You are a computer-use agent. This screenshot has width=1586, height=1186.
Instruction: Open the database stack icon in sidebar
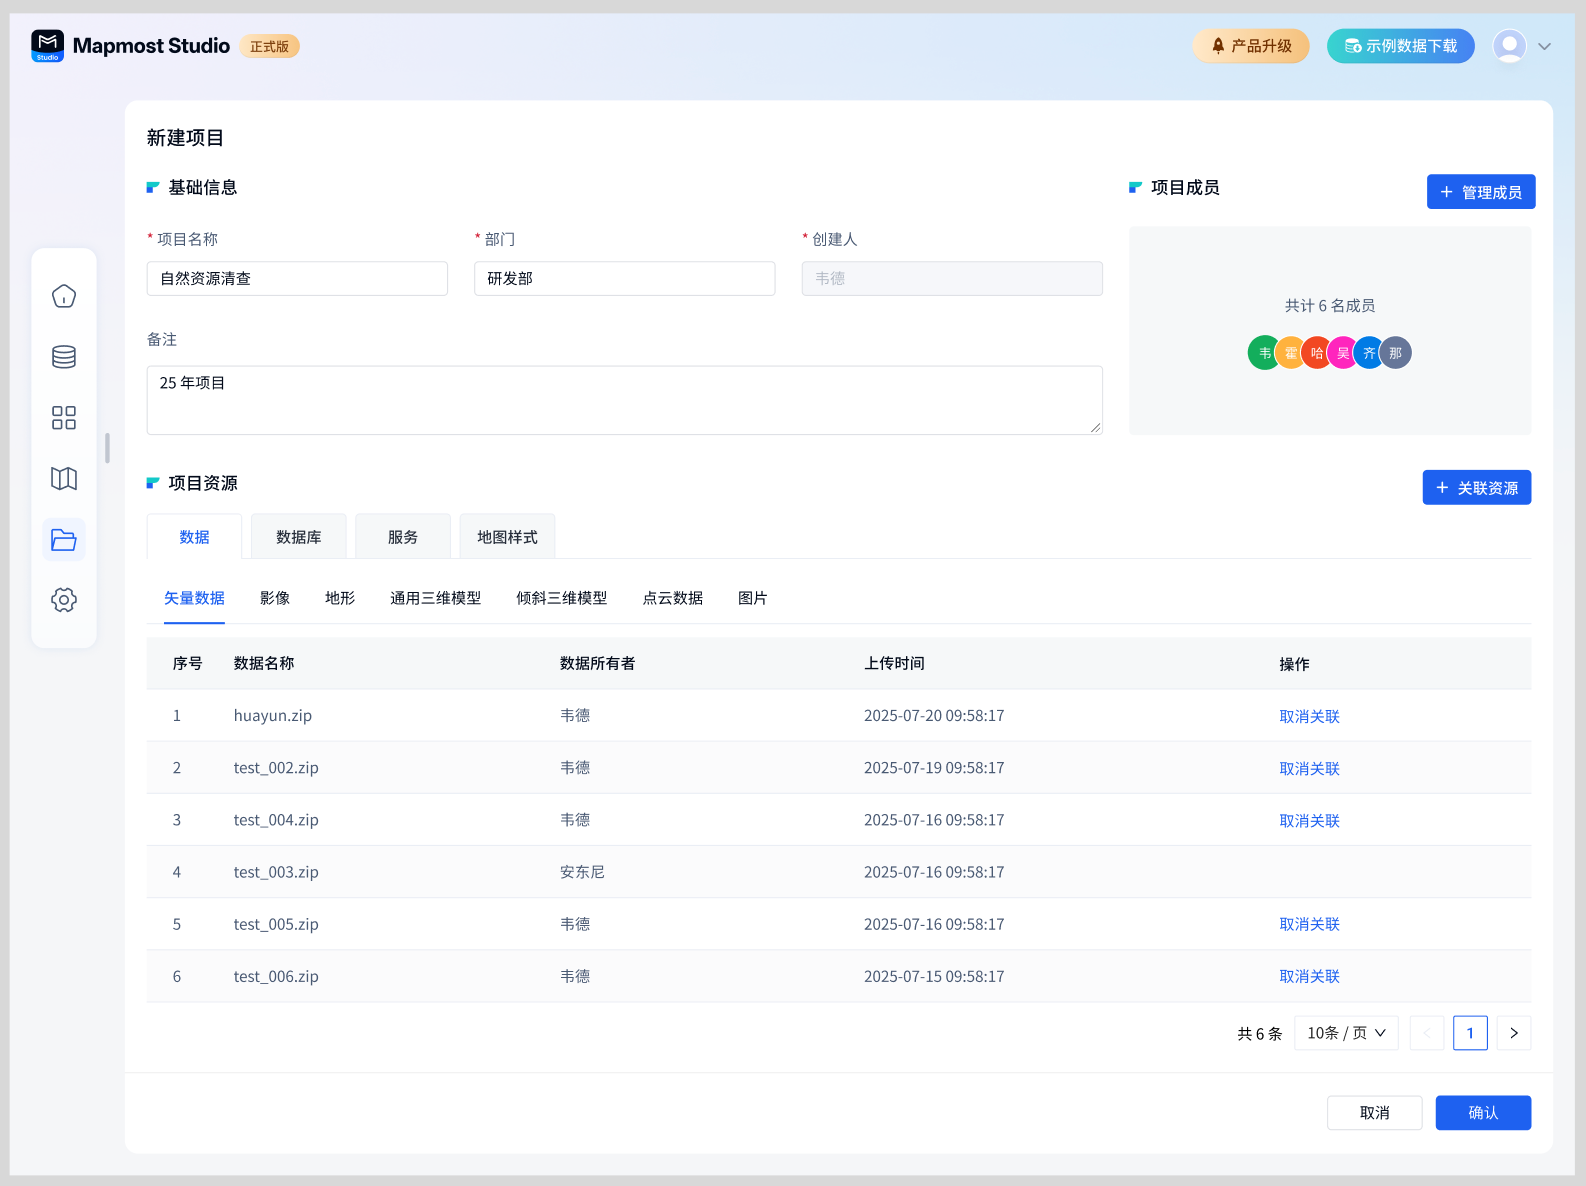click(64, 357)
